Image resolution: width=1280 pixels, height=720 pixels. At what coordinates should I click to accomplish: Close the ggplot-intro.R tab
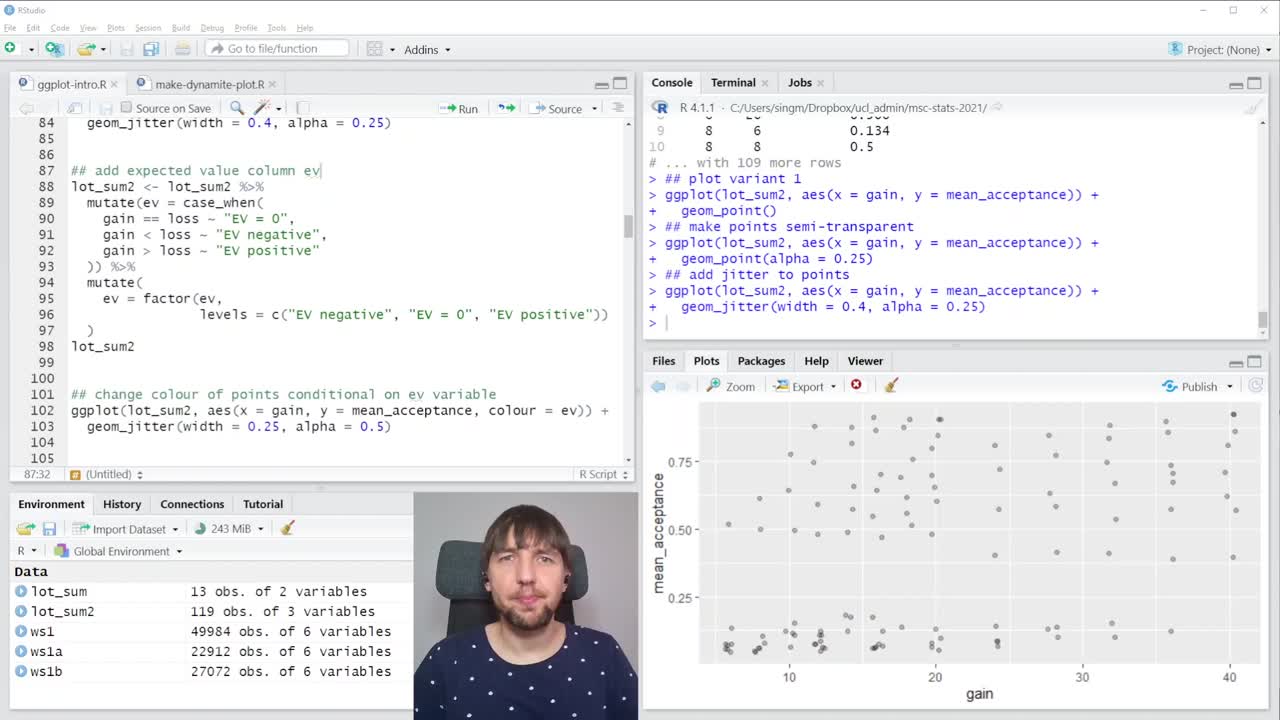click(115, 84)
